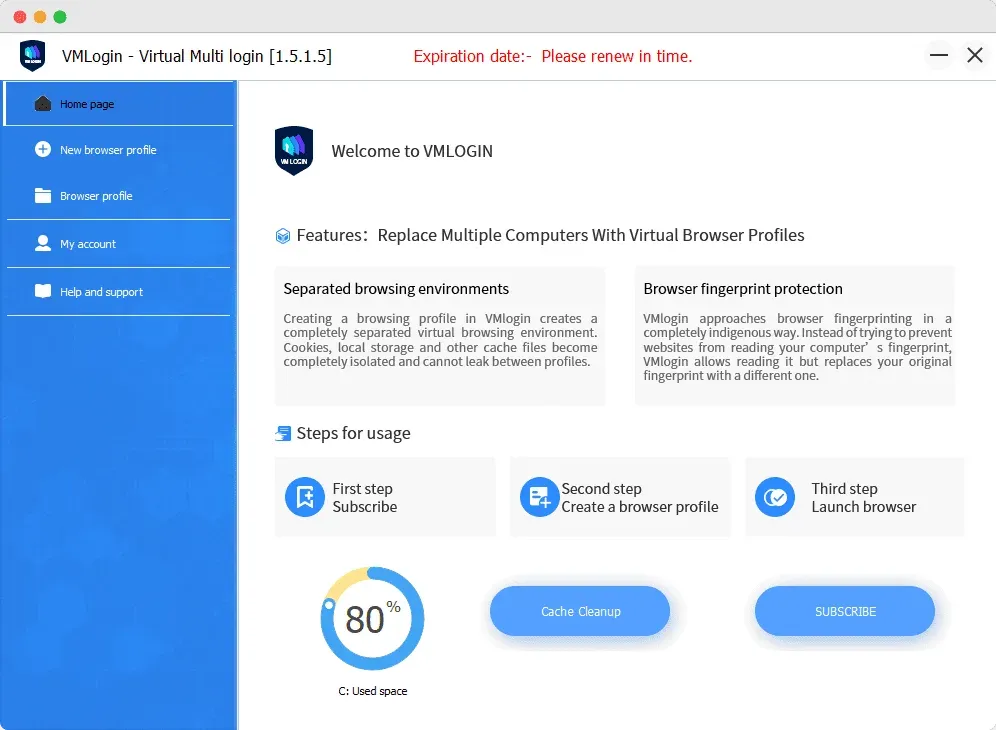The image size is (996, 730).
Task: Click the red Please renew in time notice
Action: [x=617, y=57]
